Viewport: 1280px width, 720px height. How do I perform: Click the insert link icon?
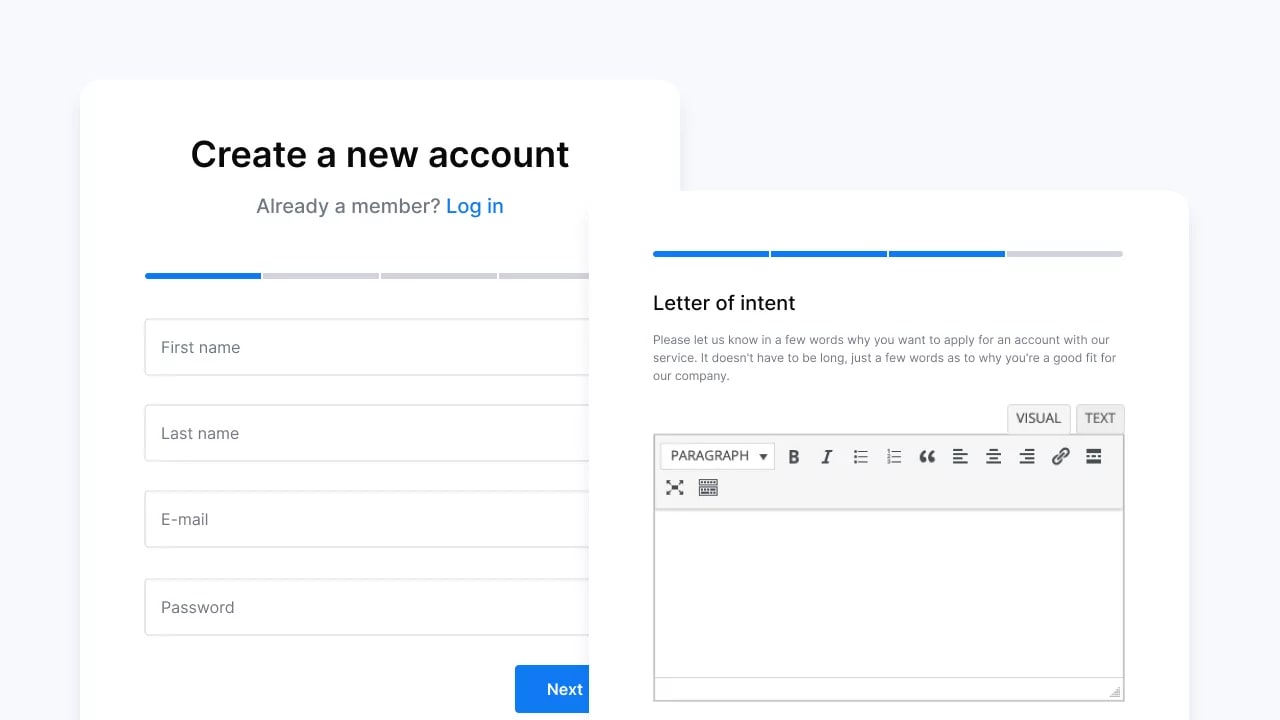pyautogui.click(x=1060, y=457)
